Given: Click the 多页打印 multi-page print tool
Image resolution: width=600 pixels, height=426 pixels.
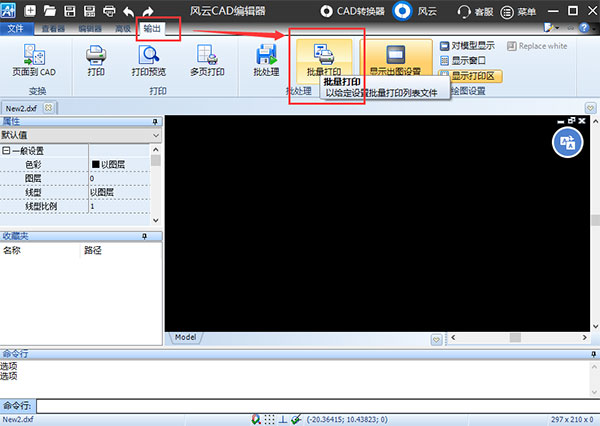Looking at the screenshot, I should click(207, 60).
